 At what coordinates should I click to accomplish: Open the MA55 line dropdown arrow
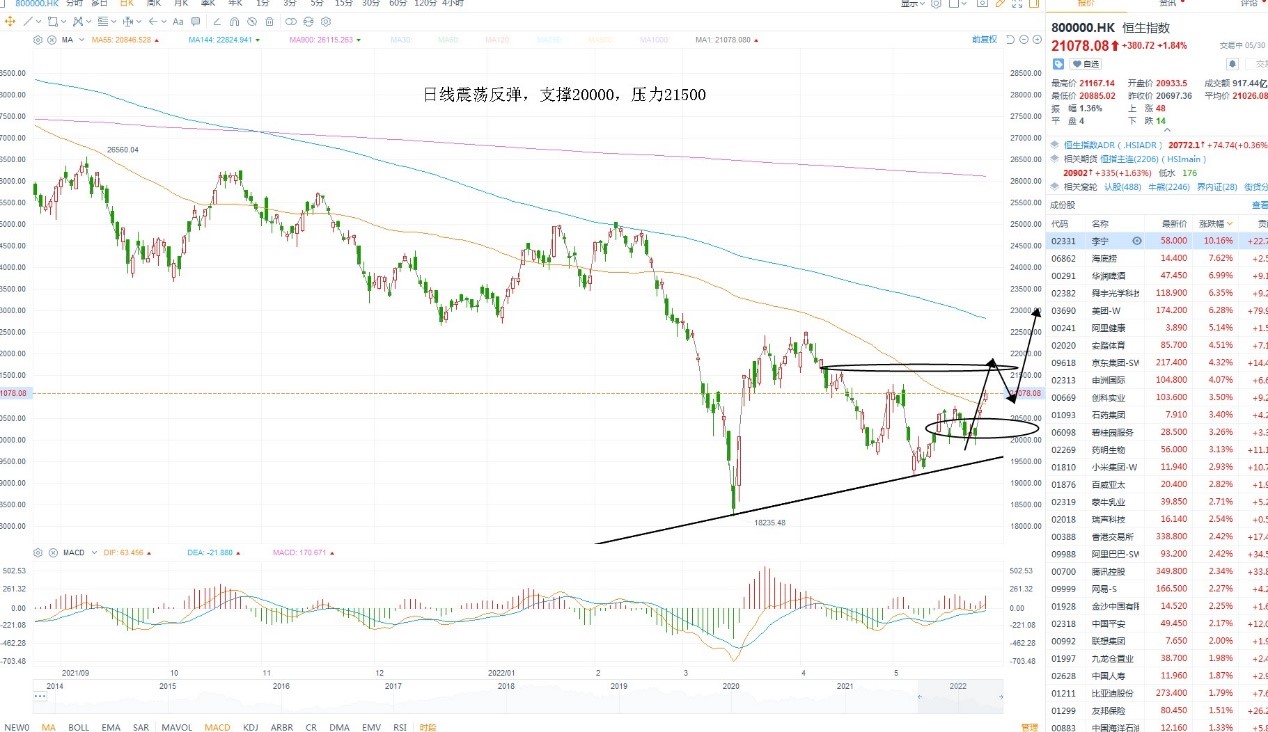point(157,40)
